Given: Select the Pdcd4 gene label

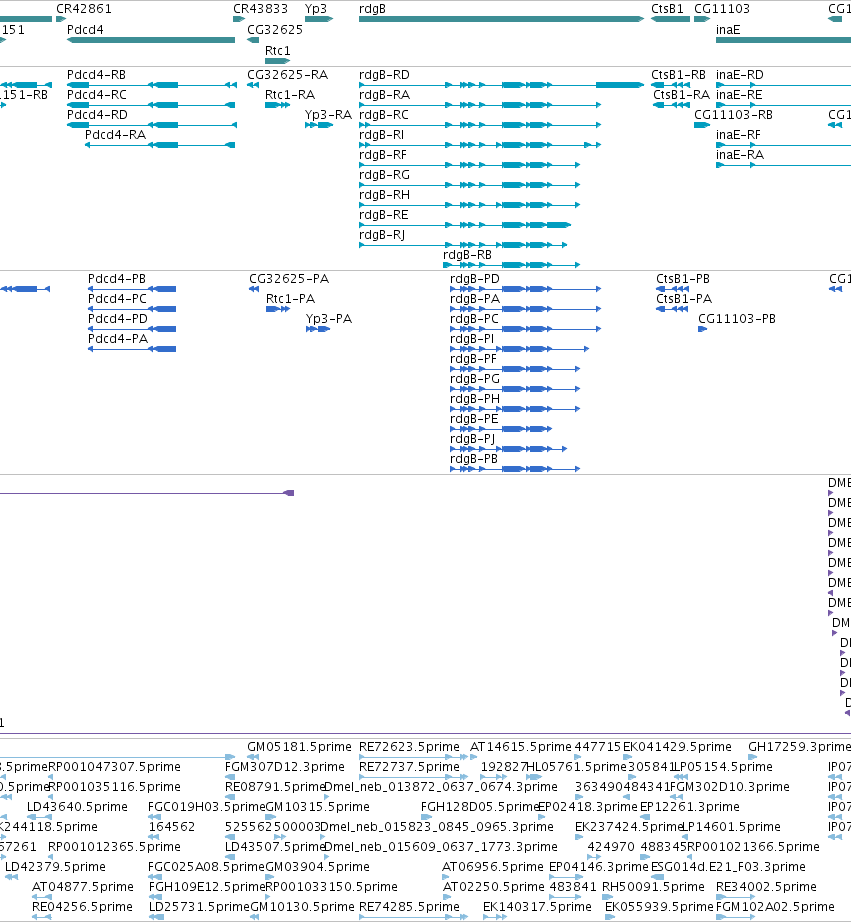Looking at the screenshot, I should point(85,29).
